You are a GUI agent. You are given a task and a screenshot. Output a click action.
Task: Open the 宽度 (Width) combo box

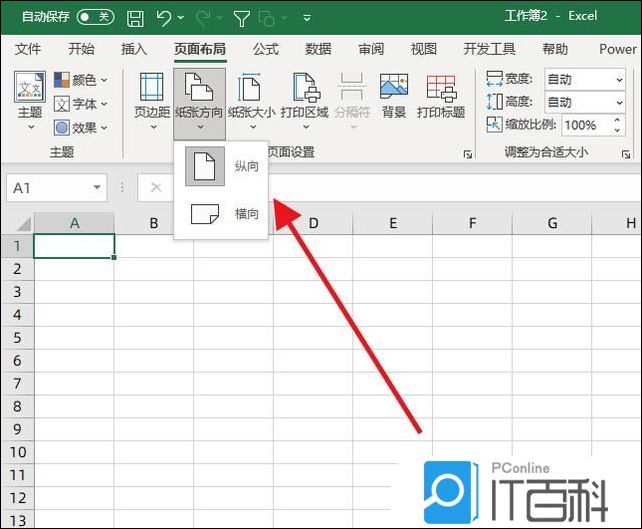pos(585,79)
